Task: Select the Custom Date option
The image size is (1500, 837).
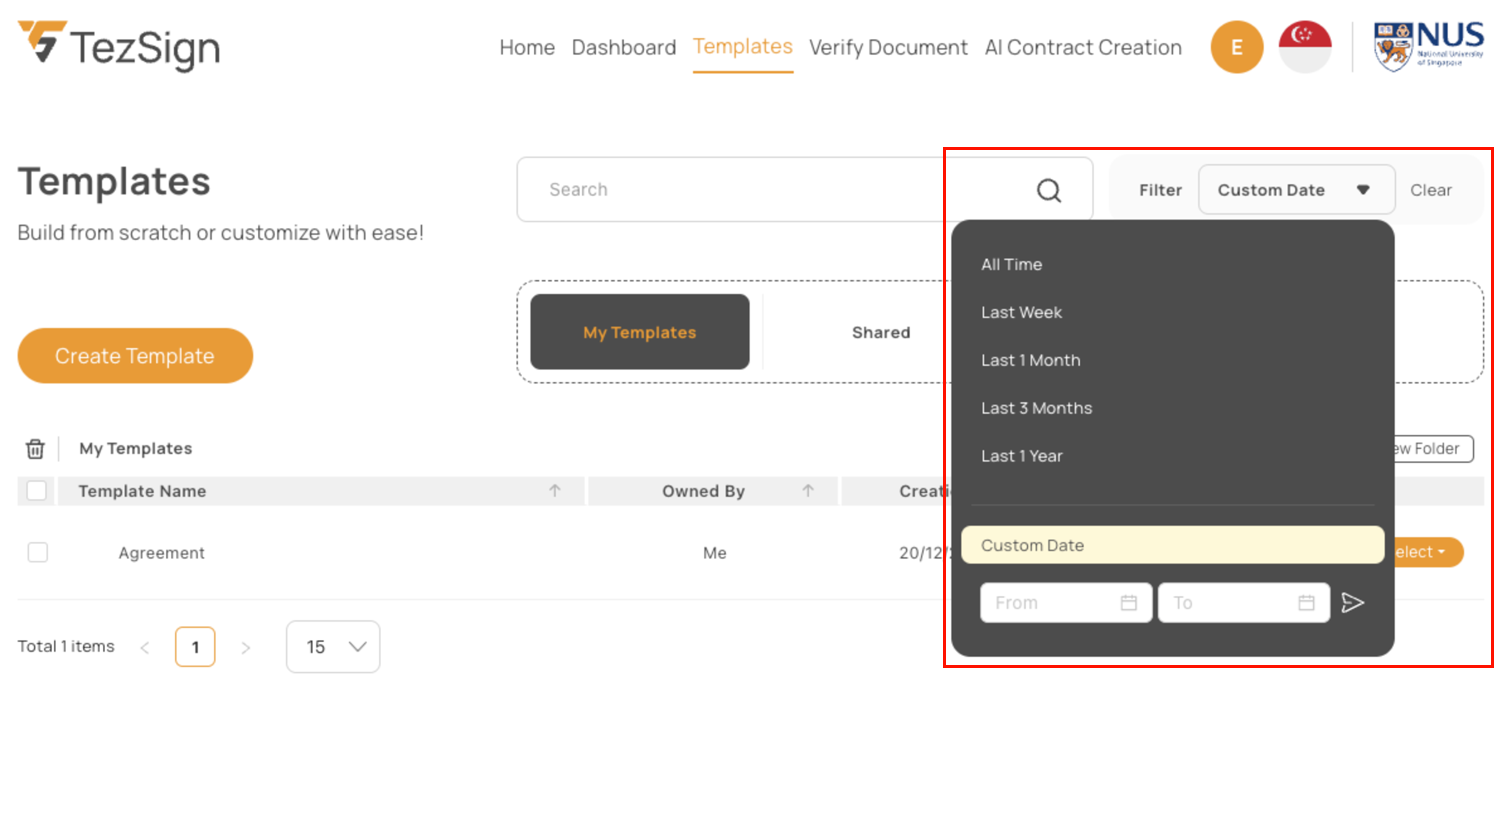Action: pyautogui.click(x=1172, y=545)
